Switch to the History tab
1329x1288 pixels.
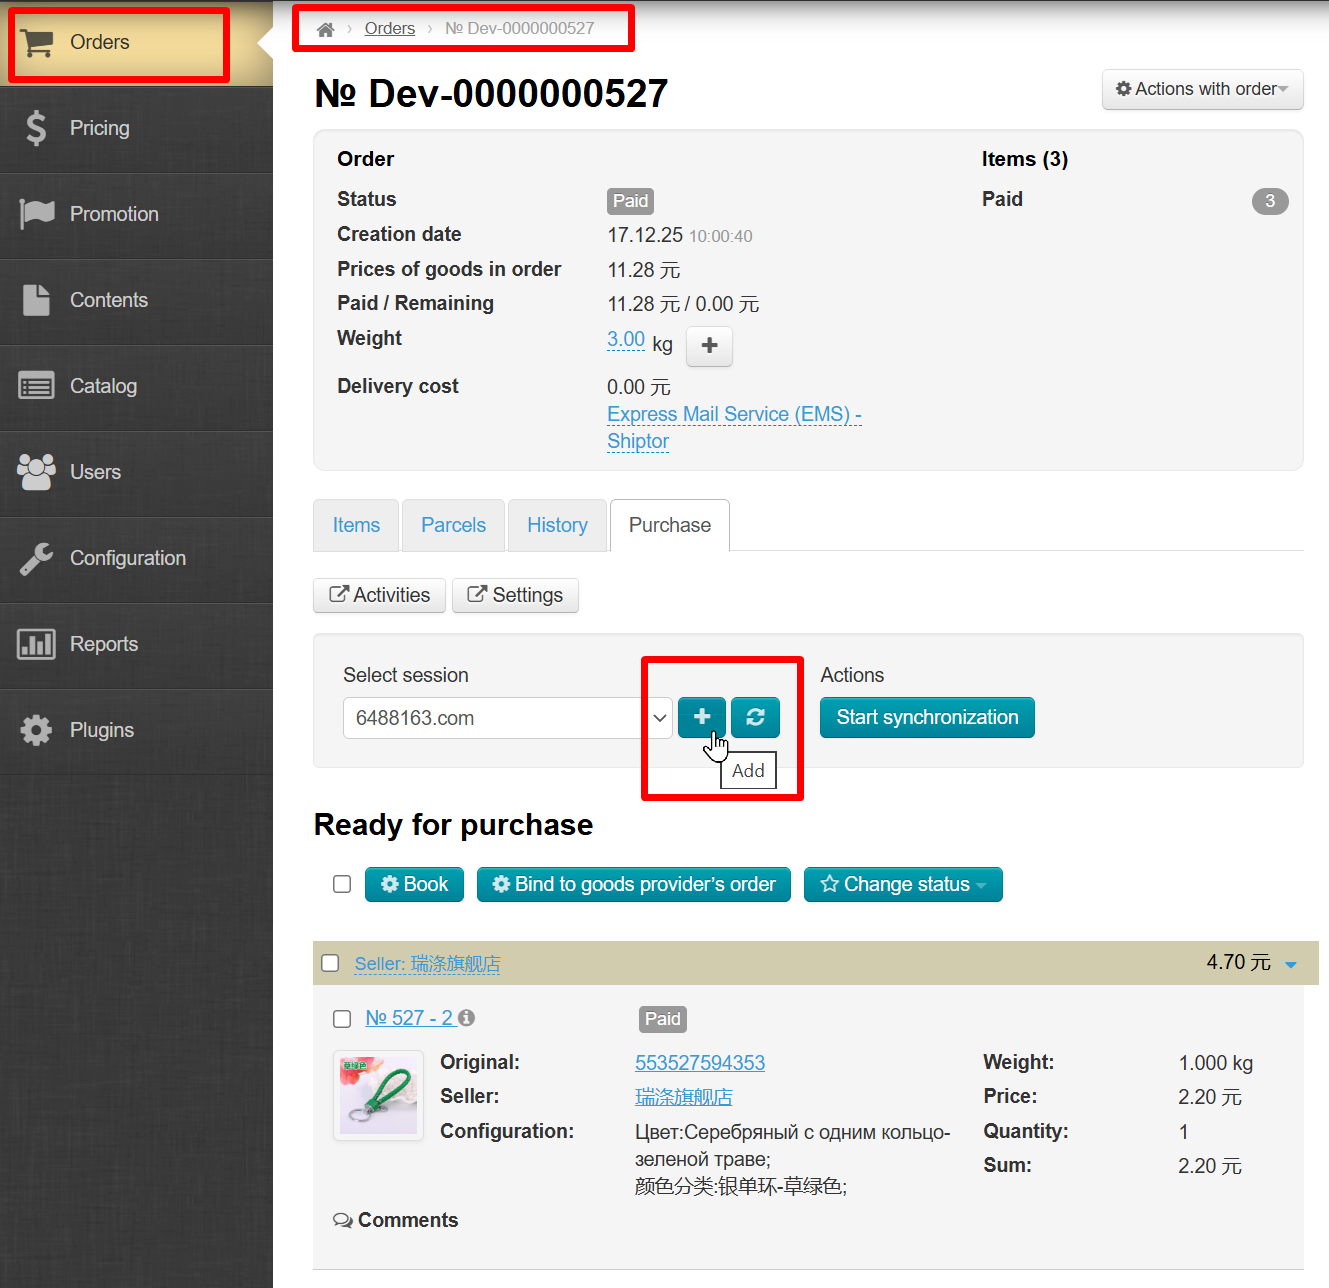click(557, 525)
